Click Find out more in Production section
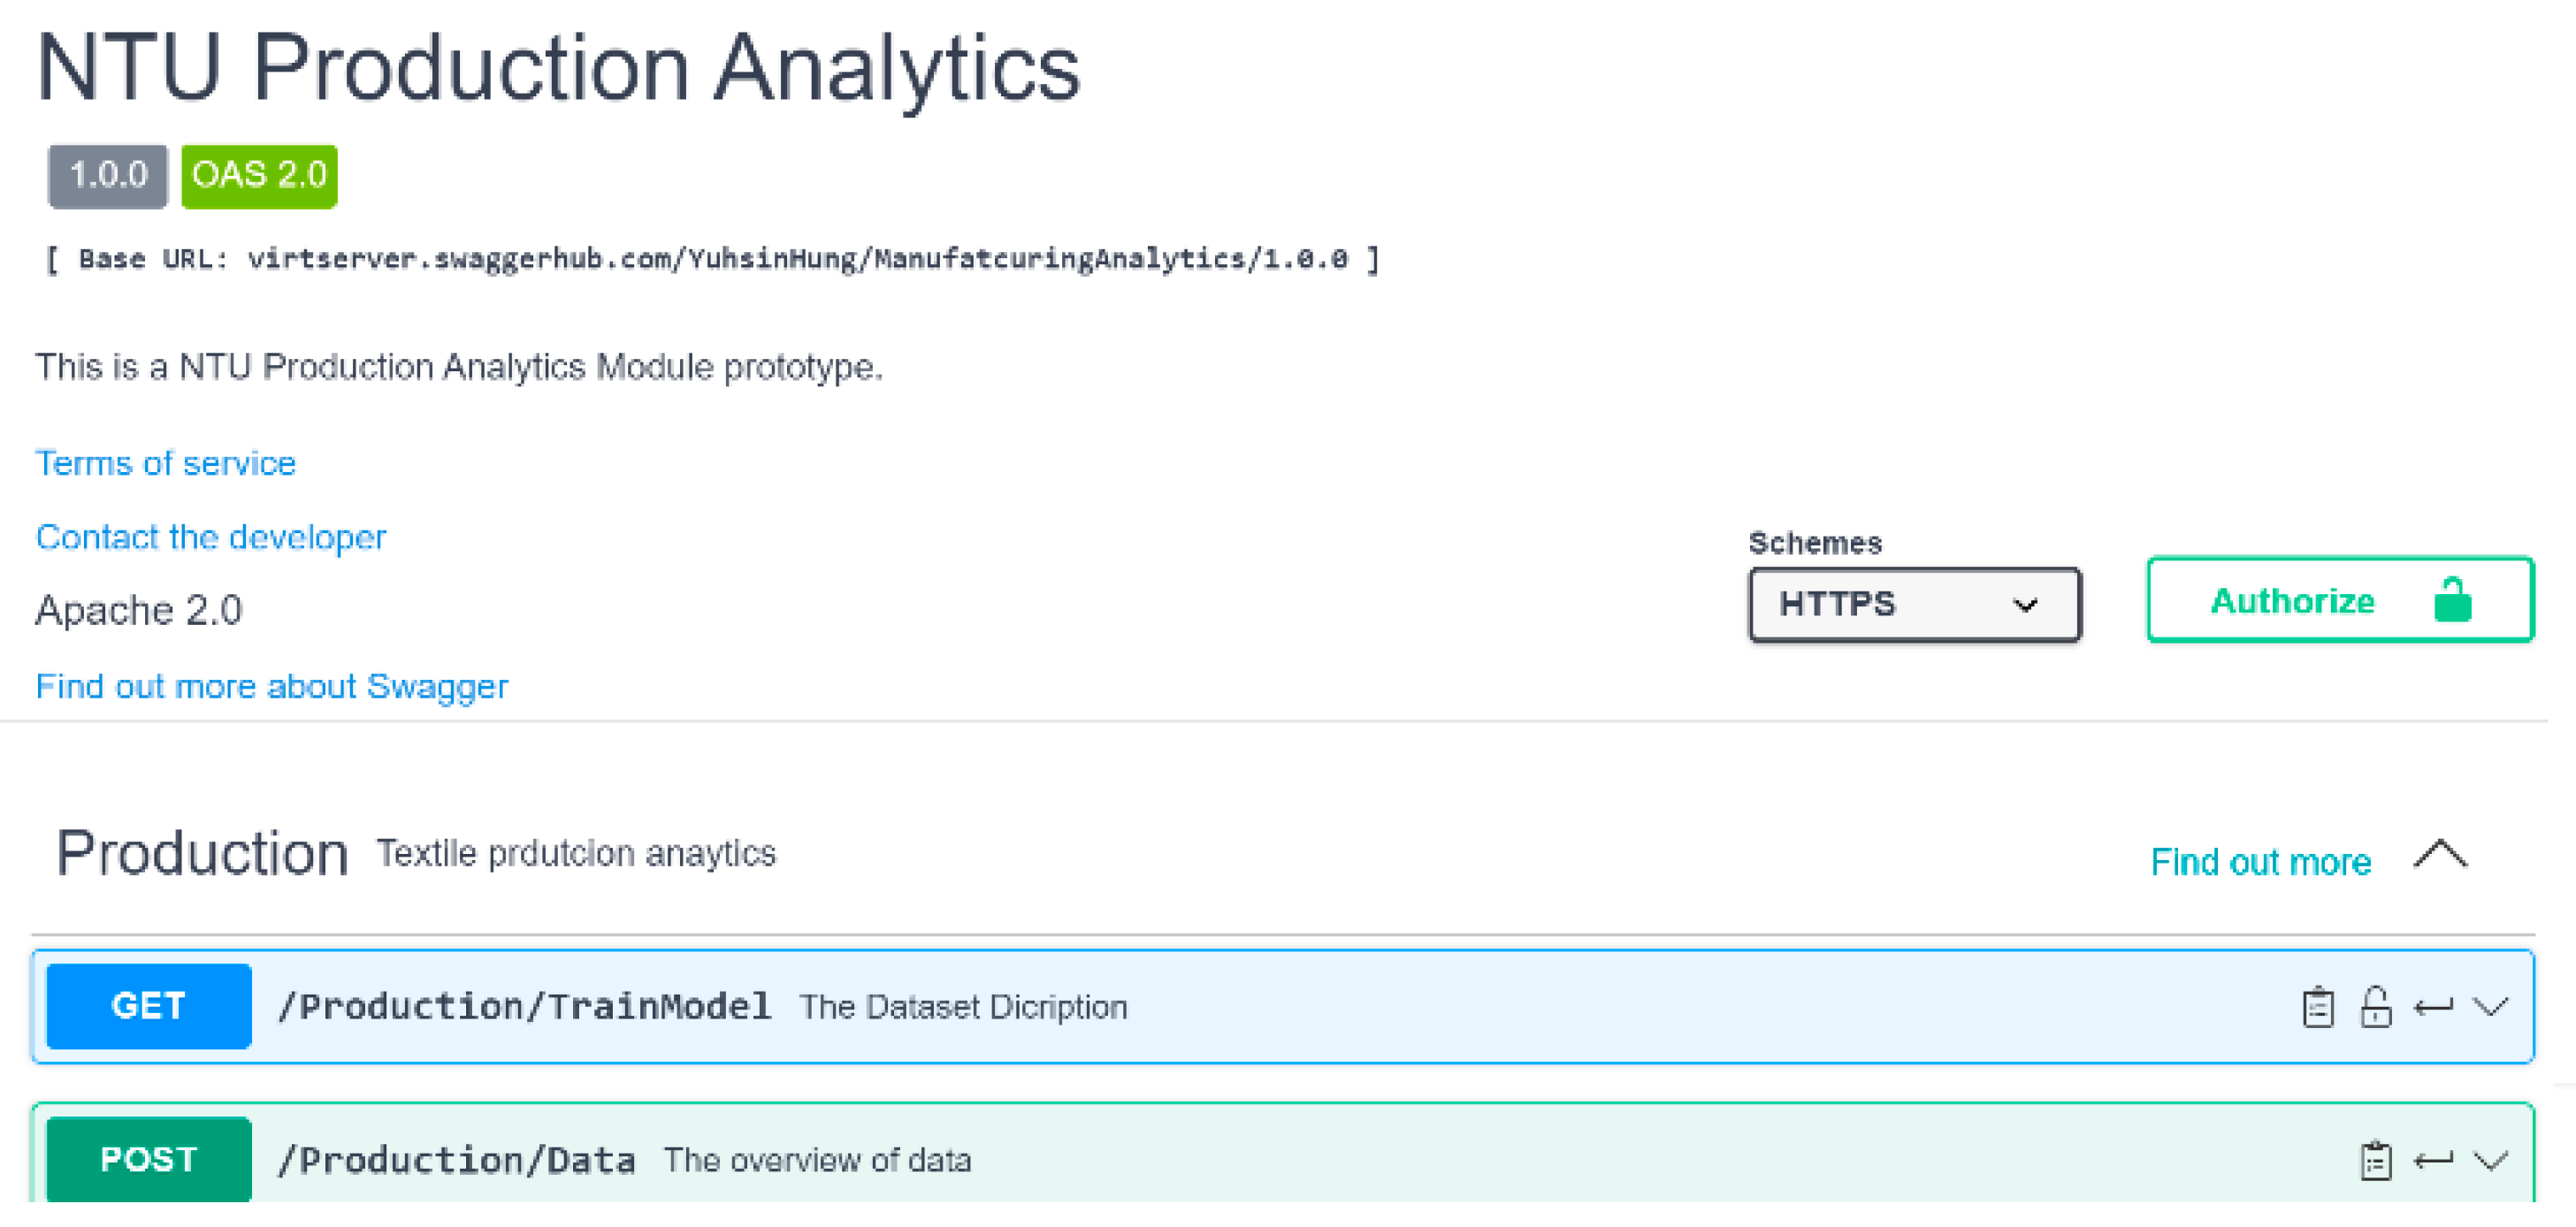 pyautogui.click(x=2260, y=862)
